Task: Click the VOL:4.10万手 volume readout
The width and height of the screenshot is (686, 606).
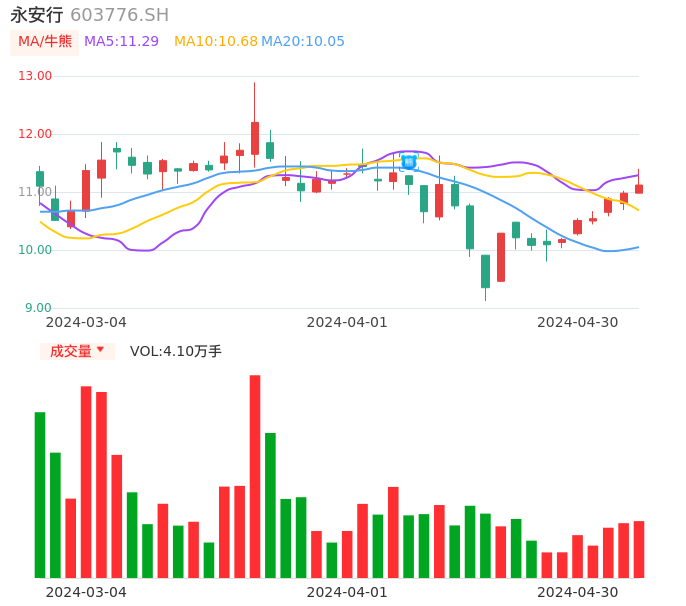Action: click(x=175, y=351)
